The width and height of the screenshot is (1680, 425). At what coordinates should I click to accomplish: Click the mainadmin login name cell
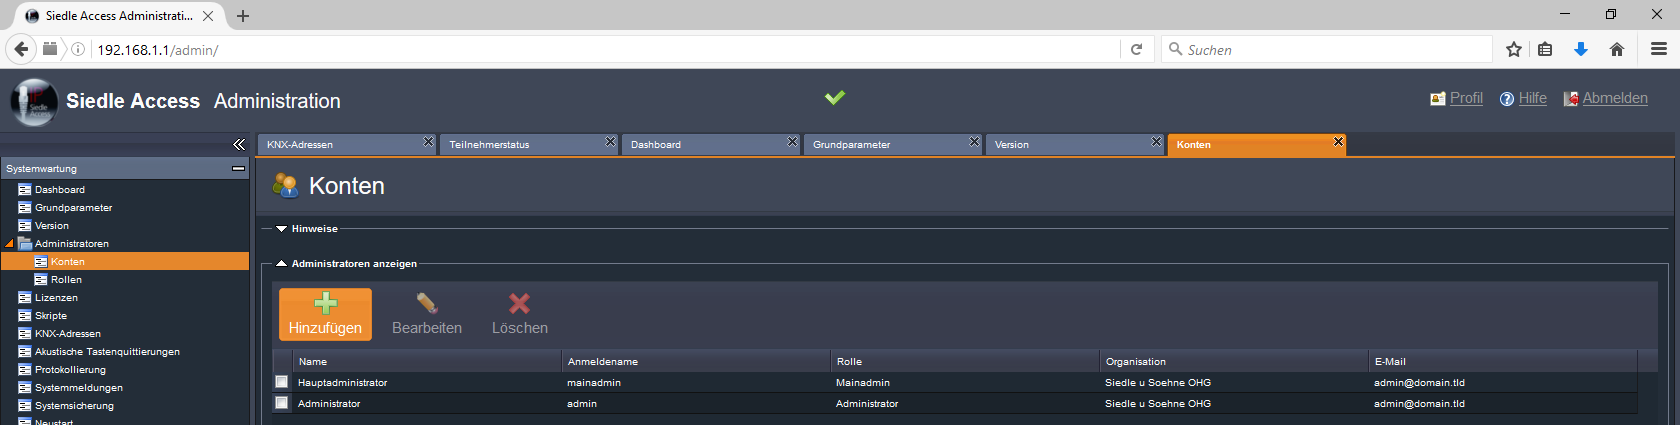(x=594, y=383)
